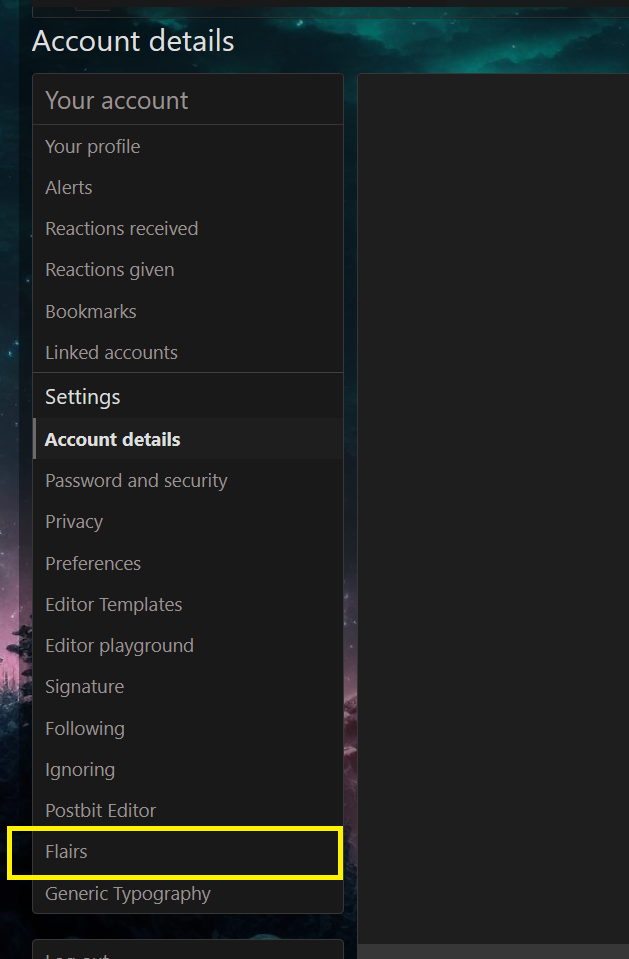The width and height of the screenshot is (629, 959).
Task: Open the Preferences page
Action: point(188,563)
